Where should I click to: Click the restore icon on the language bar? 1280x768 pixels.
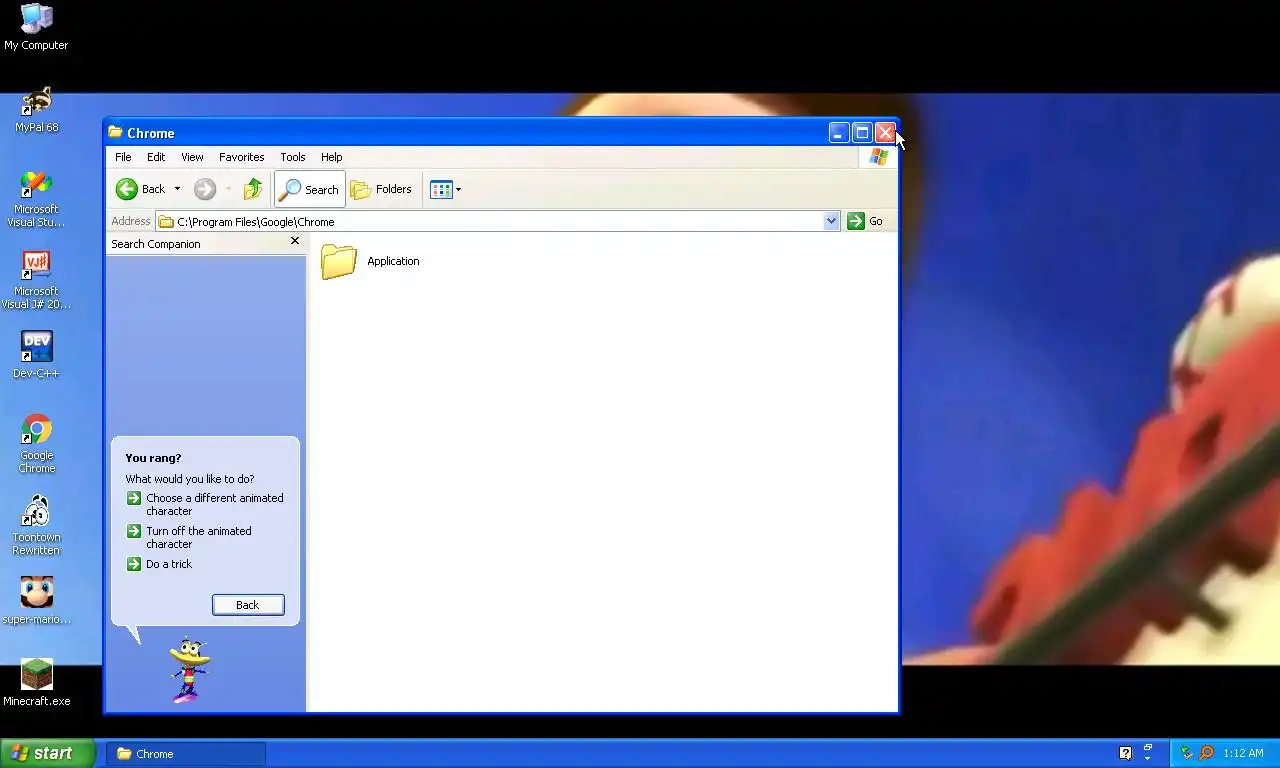(x=1148, y=748)
